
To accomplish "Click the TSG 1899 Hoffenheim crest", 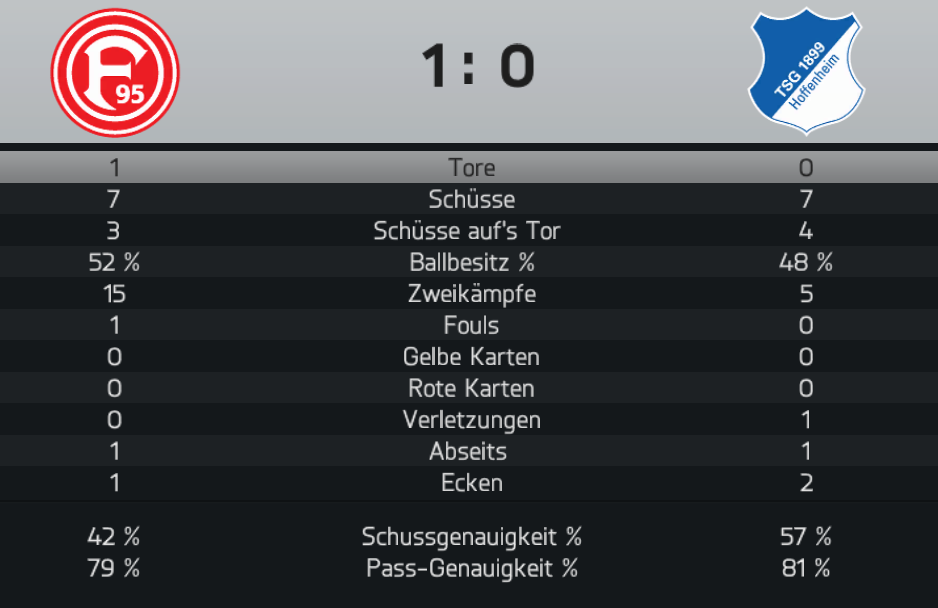I will pos(806,71).
